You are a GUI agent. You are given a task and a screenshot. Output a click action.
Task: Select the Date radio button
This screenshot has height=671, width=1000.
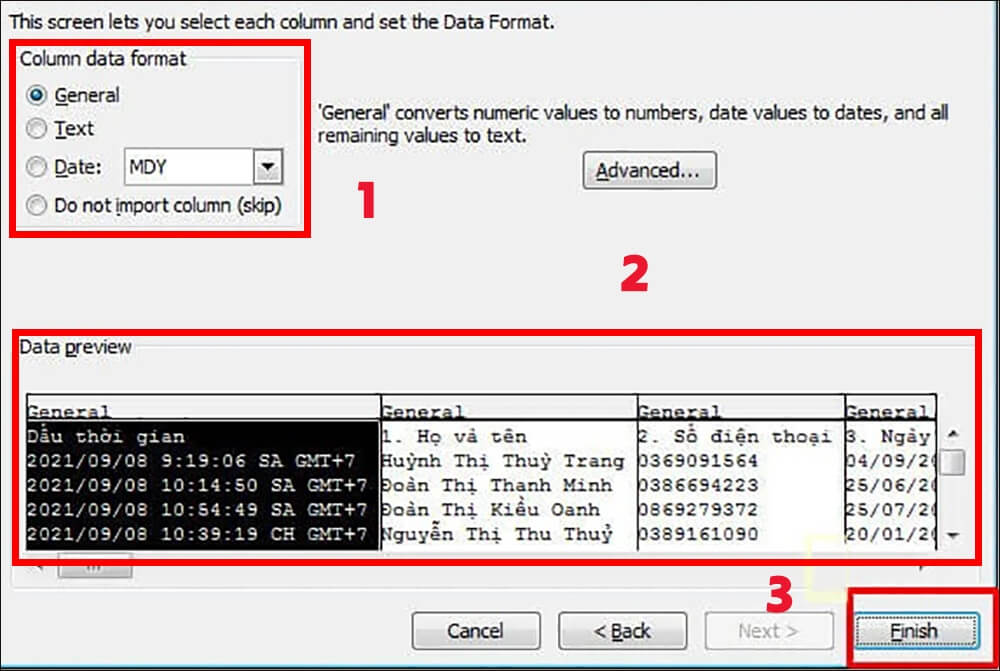(36, 166)
